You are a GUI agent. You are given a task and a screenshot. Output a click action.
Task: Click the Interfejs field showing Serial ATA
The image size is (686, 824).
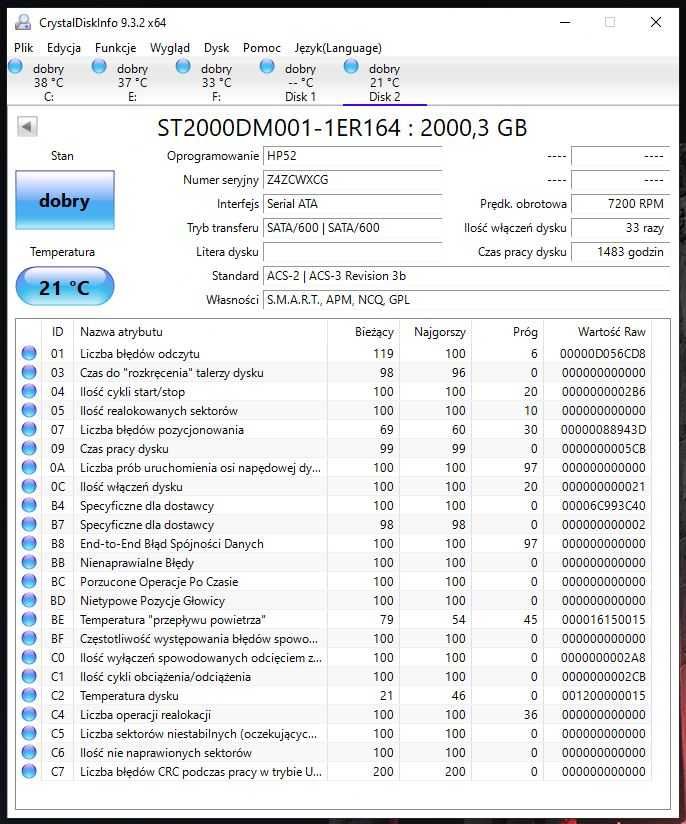coord(352,204)
